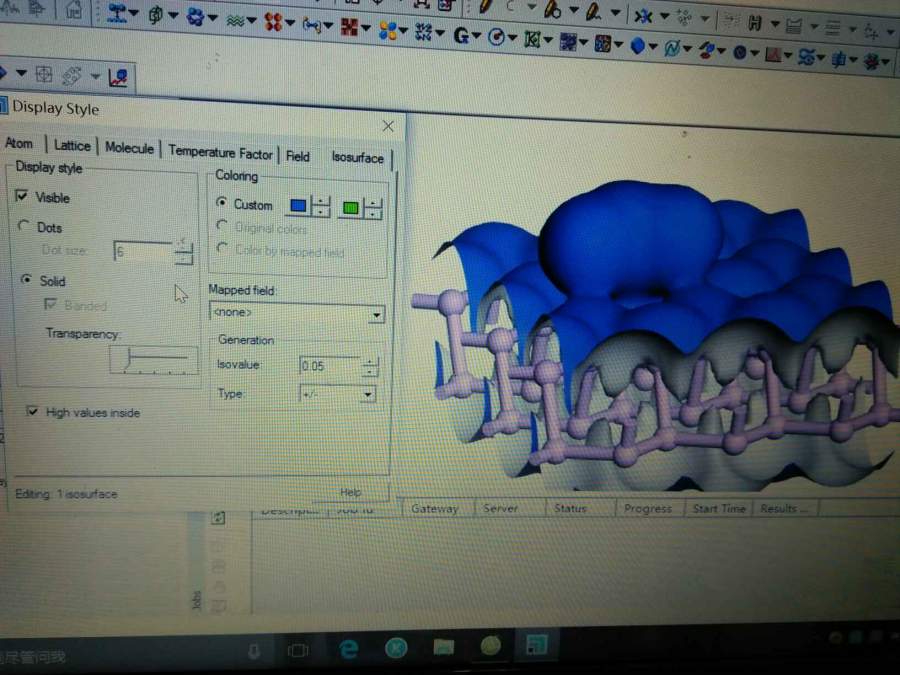Switch to the Field tab

point(298,156)
